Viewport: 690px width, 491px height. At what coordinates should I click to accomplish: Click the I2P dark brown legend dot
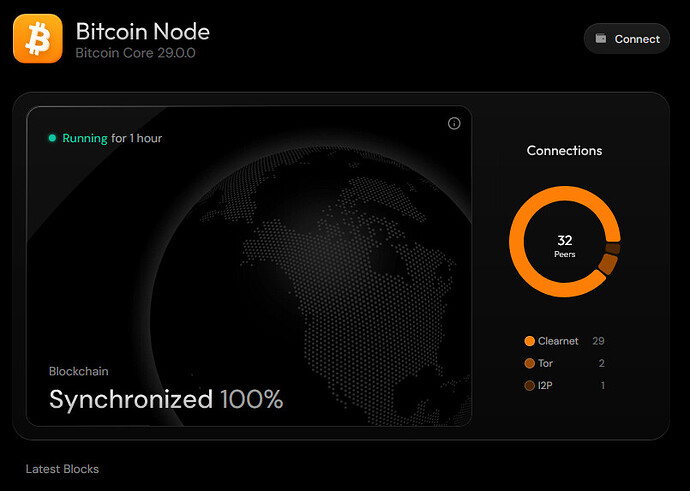(x=529, y=386)
